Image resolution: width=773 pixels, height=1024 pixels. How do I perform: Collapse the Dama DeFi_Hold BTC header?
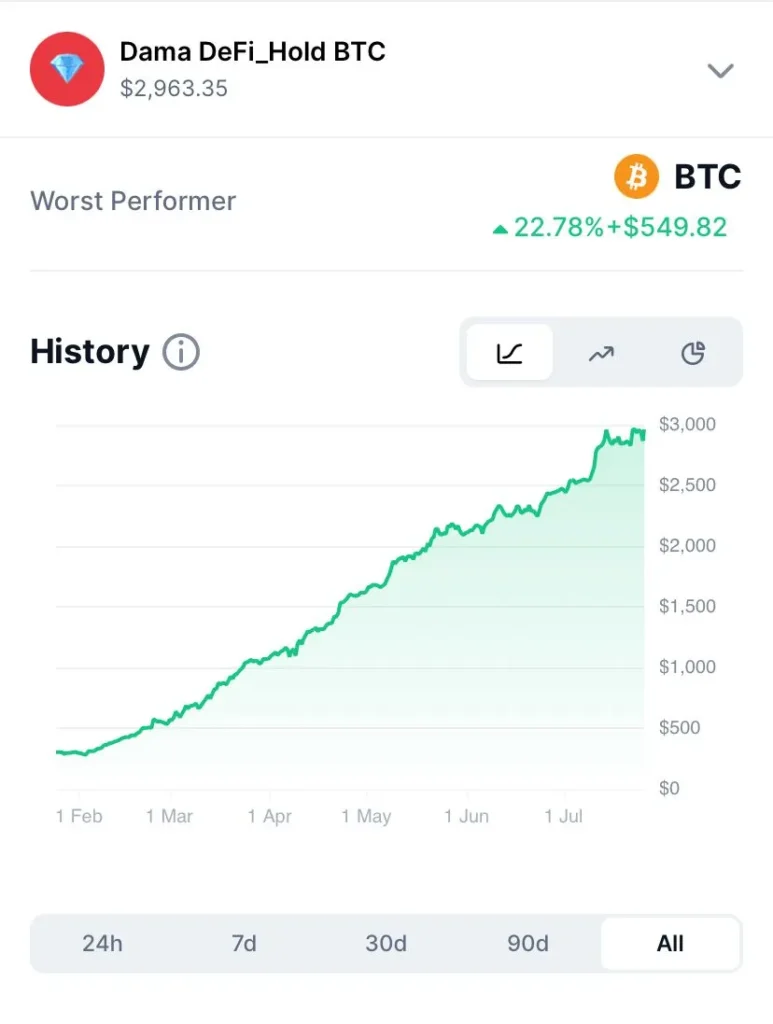721,71
